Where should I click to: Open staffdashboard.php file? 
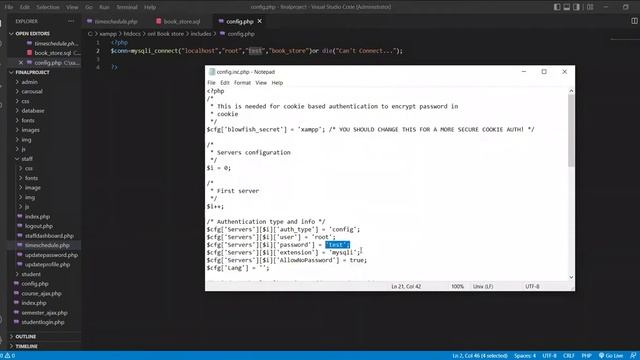click(49, 236)
